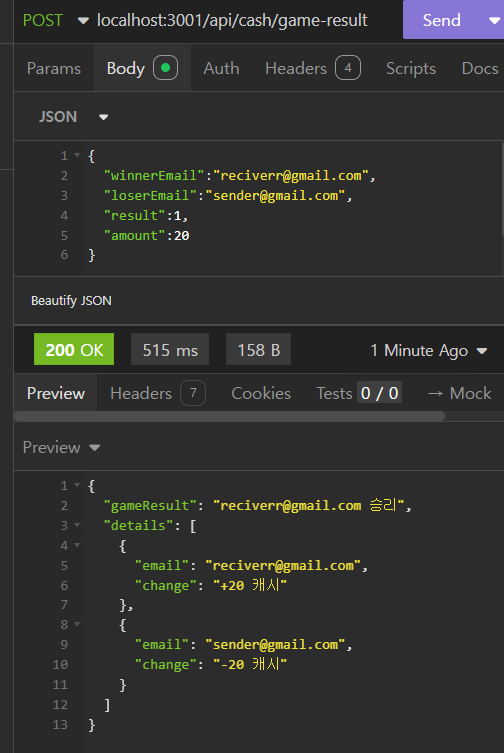Click the "loserEmail" key in request body
The height and width of the screenshot is (753, 504).
click(150, 196)
